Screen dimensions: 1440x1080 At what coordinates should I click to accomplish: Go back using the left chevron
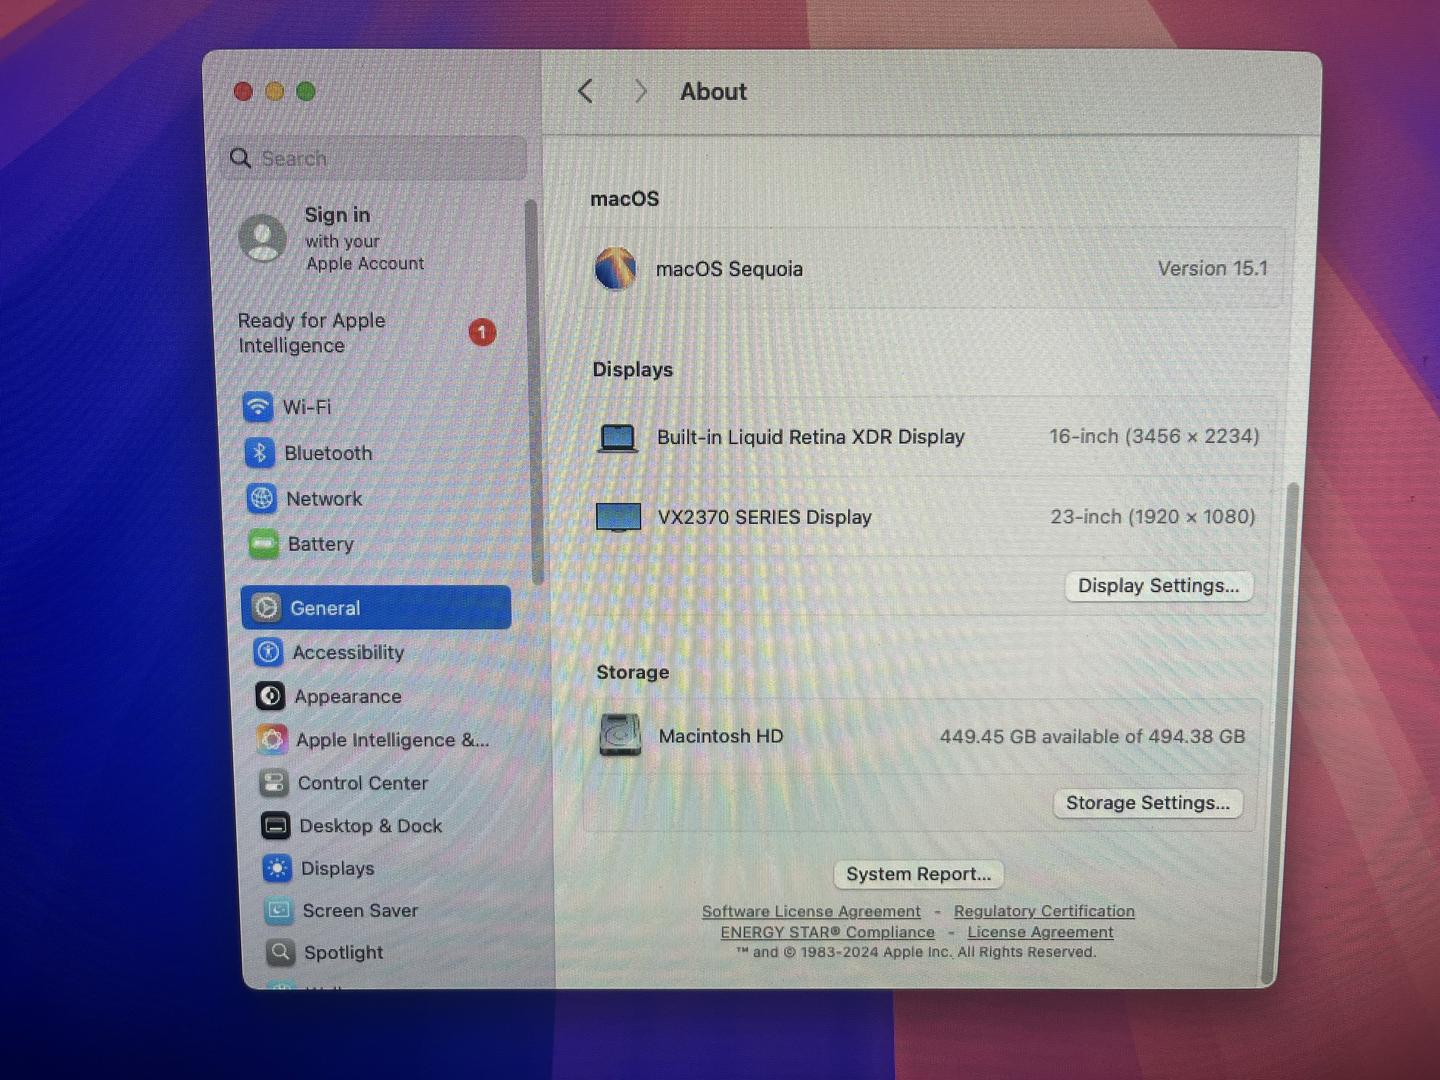pos(586,91)
